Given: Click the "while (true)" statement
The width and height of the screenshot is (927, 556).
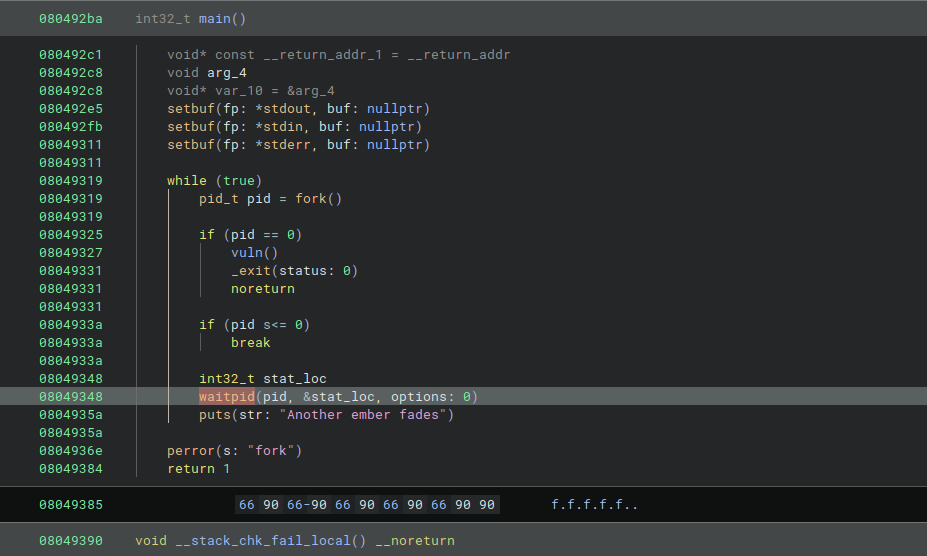Looking at the screenshot, I should [x=215, y=181].
